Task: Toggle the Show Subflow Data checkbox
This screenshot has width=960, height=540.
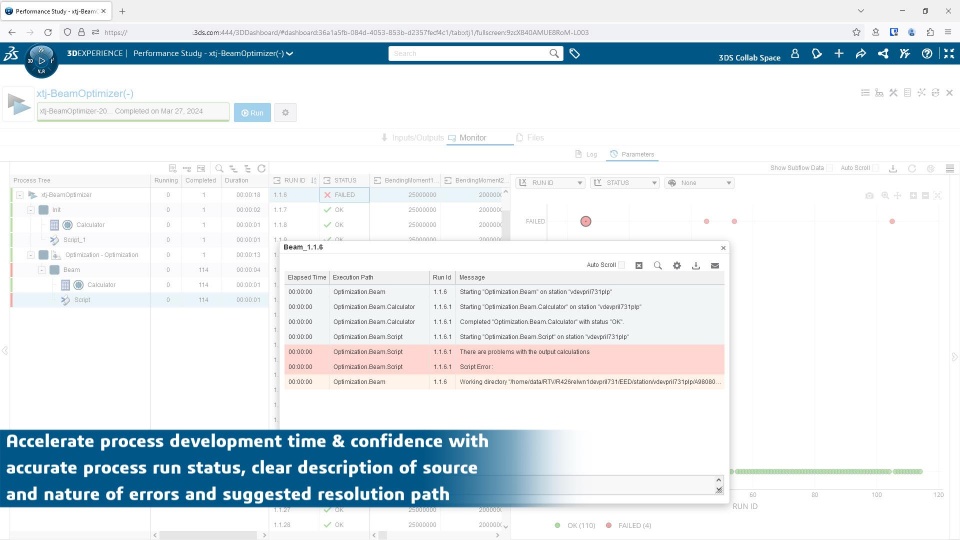Action: click(x=829, y=168)
